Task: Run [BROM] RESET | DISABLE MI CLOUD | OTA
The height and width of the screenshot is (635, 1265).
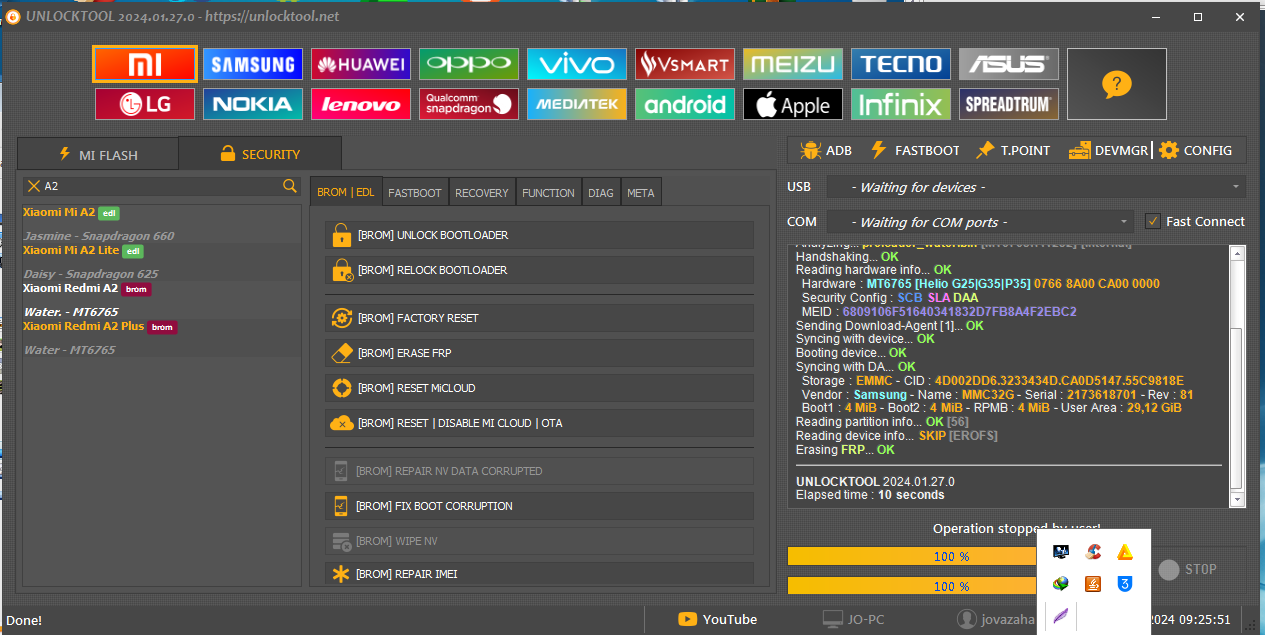Action: (539, 423)
